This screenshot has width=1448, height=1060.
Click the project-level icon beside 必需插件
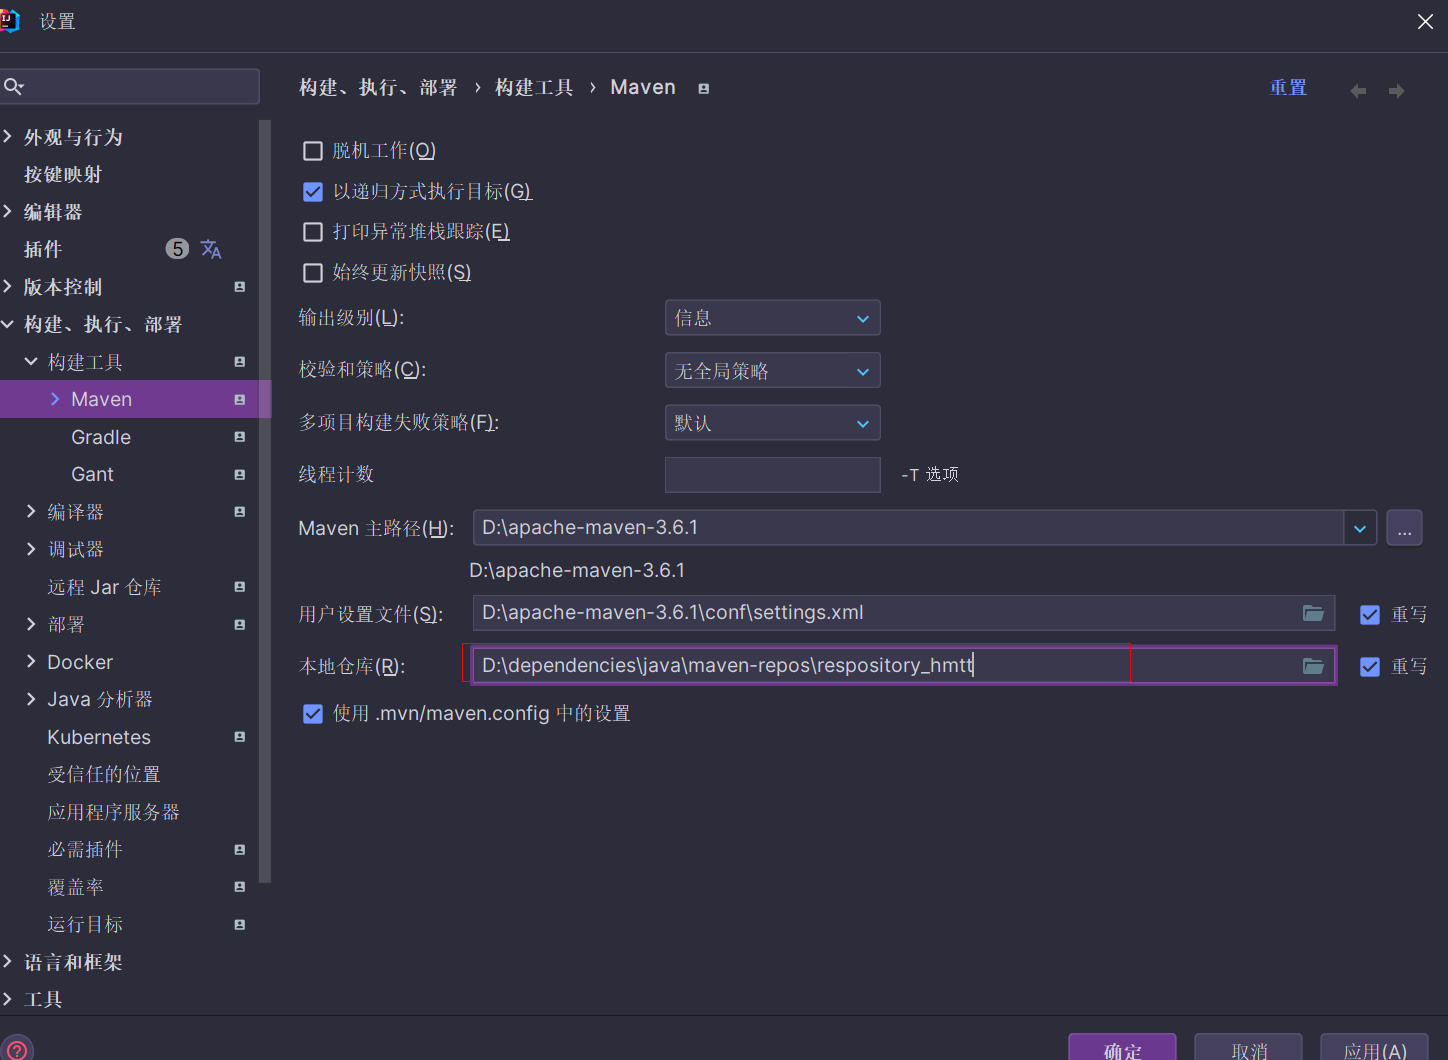point(240,850)
